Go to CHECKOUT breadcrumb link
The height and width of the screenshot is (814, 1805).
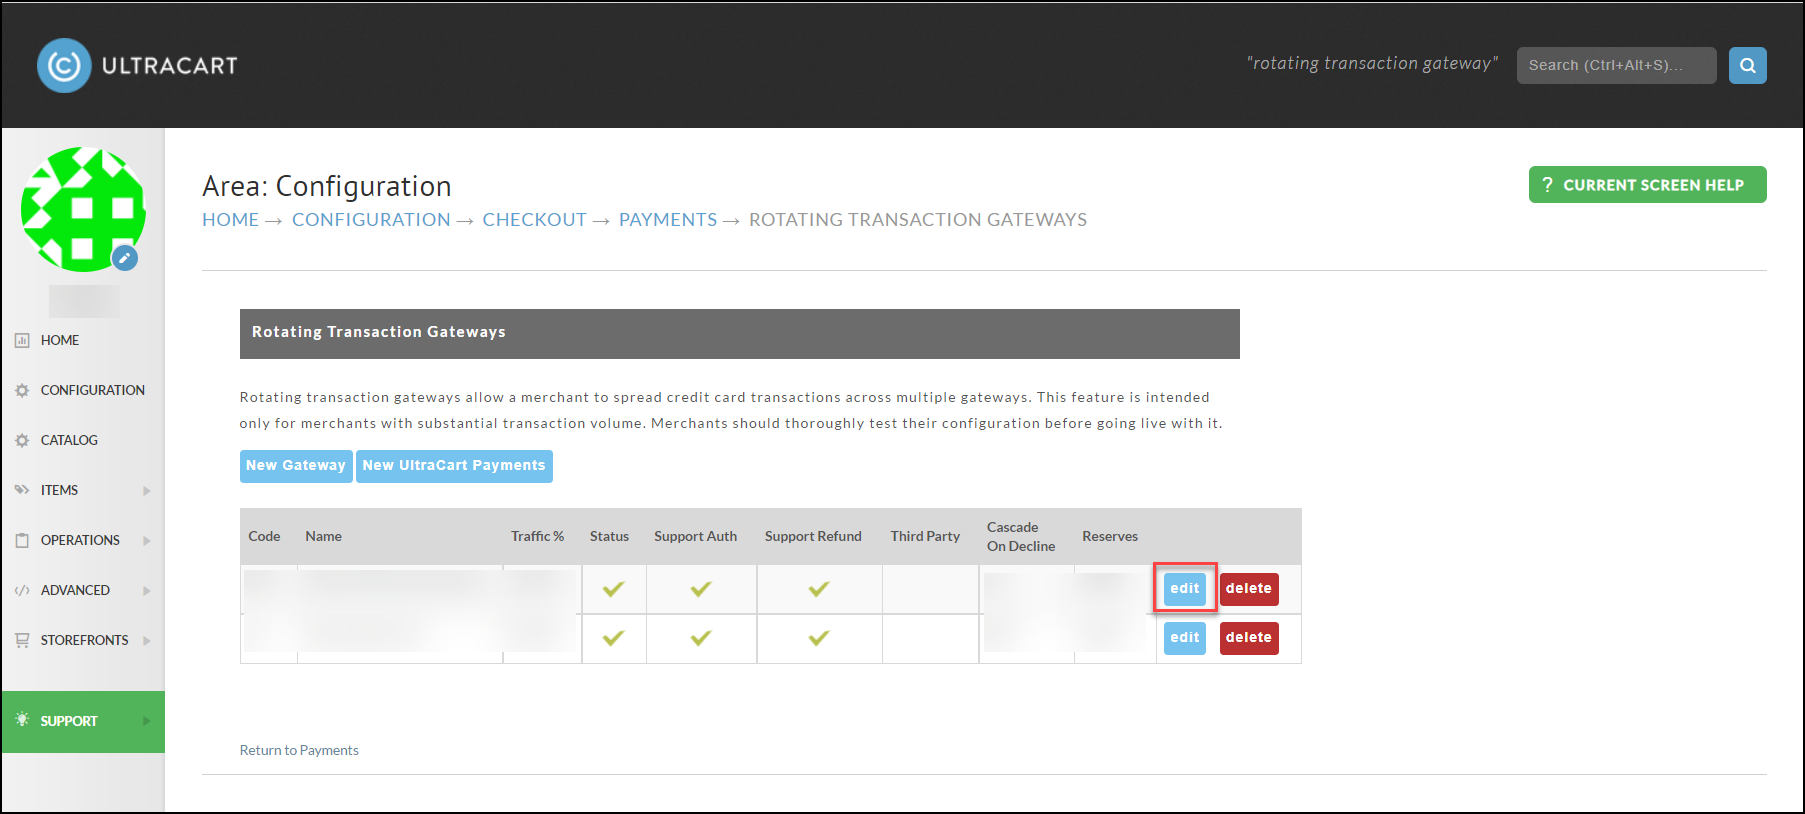(534, 220)
